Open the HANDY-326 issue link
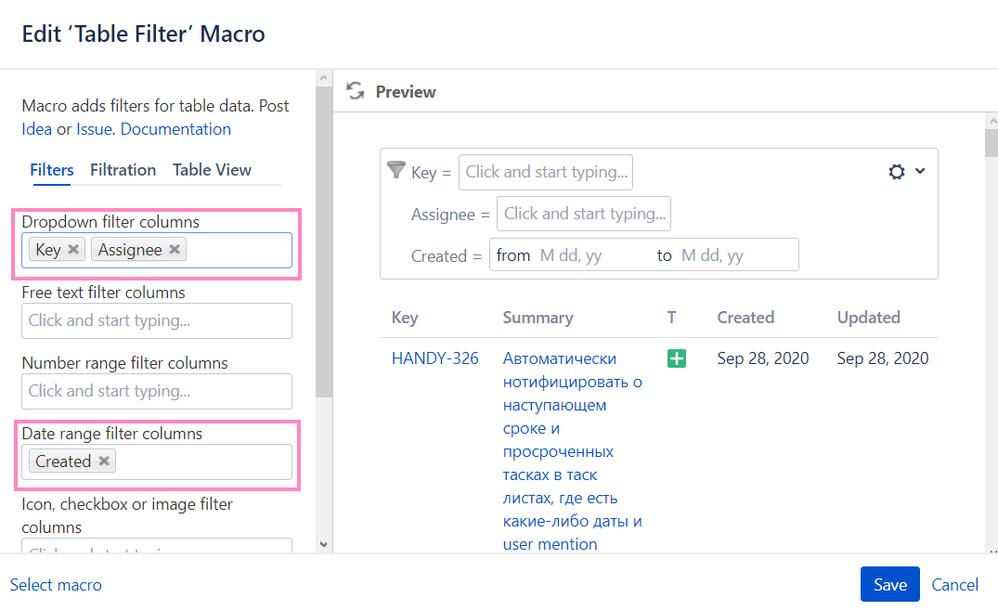This screenshot has width=998, height=612. pyautogui.click(x=435, y=358)
